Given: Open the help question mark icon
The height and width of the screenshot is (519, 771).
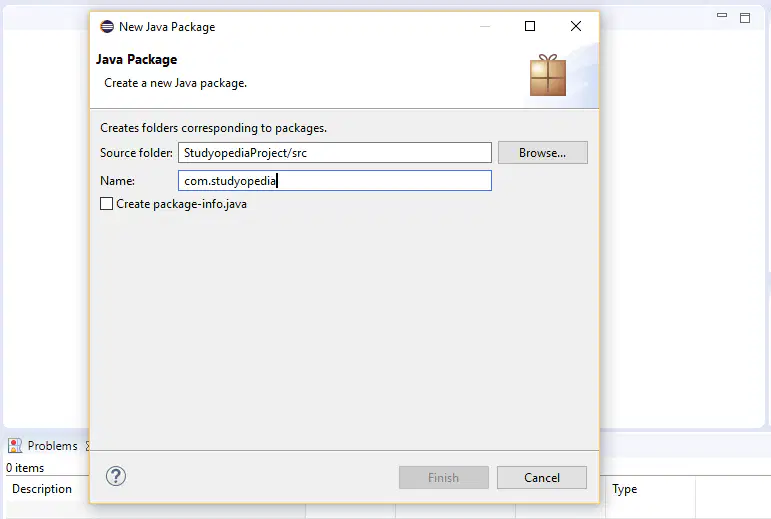Looking at the screenshot, I should (116, 476).
